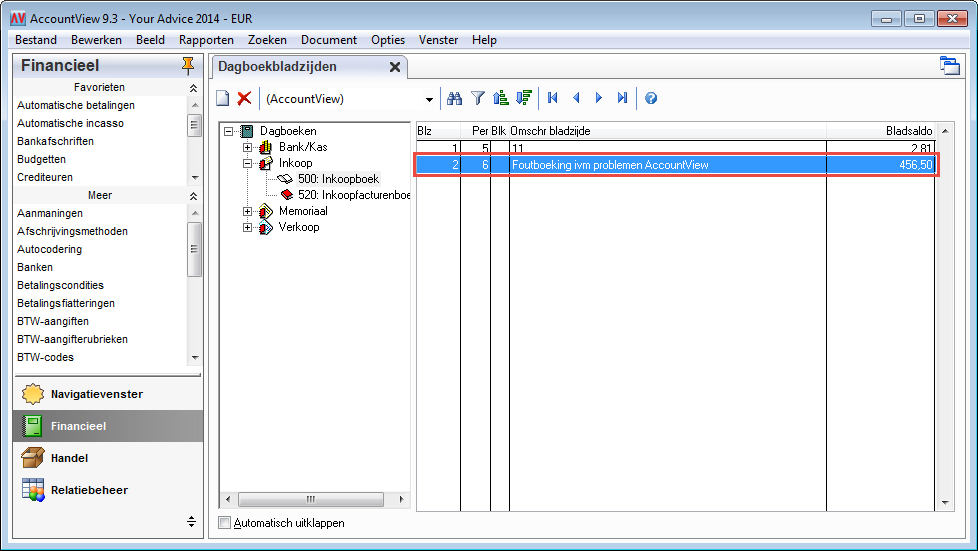Open the Relatiebeheer section

[x=108, y=490]
